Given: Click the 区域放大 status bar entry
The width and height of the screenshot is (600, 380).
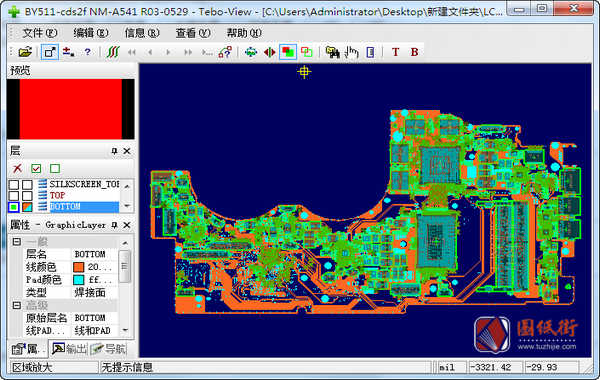Looking at the screenshot, I should pos(54,367).
